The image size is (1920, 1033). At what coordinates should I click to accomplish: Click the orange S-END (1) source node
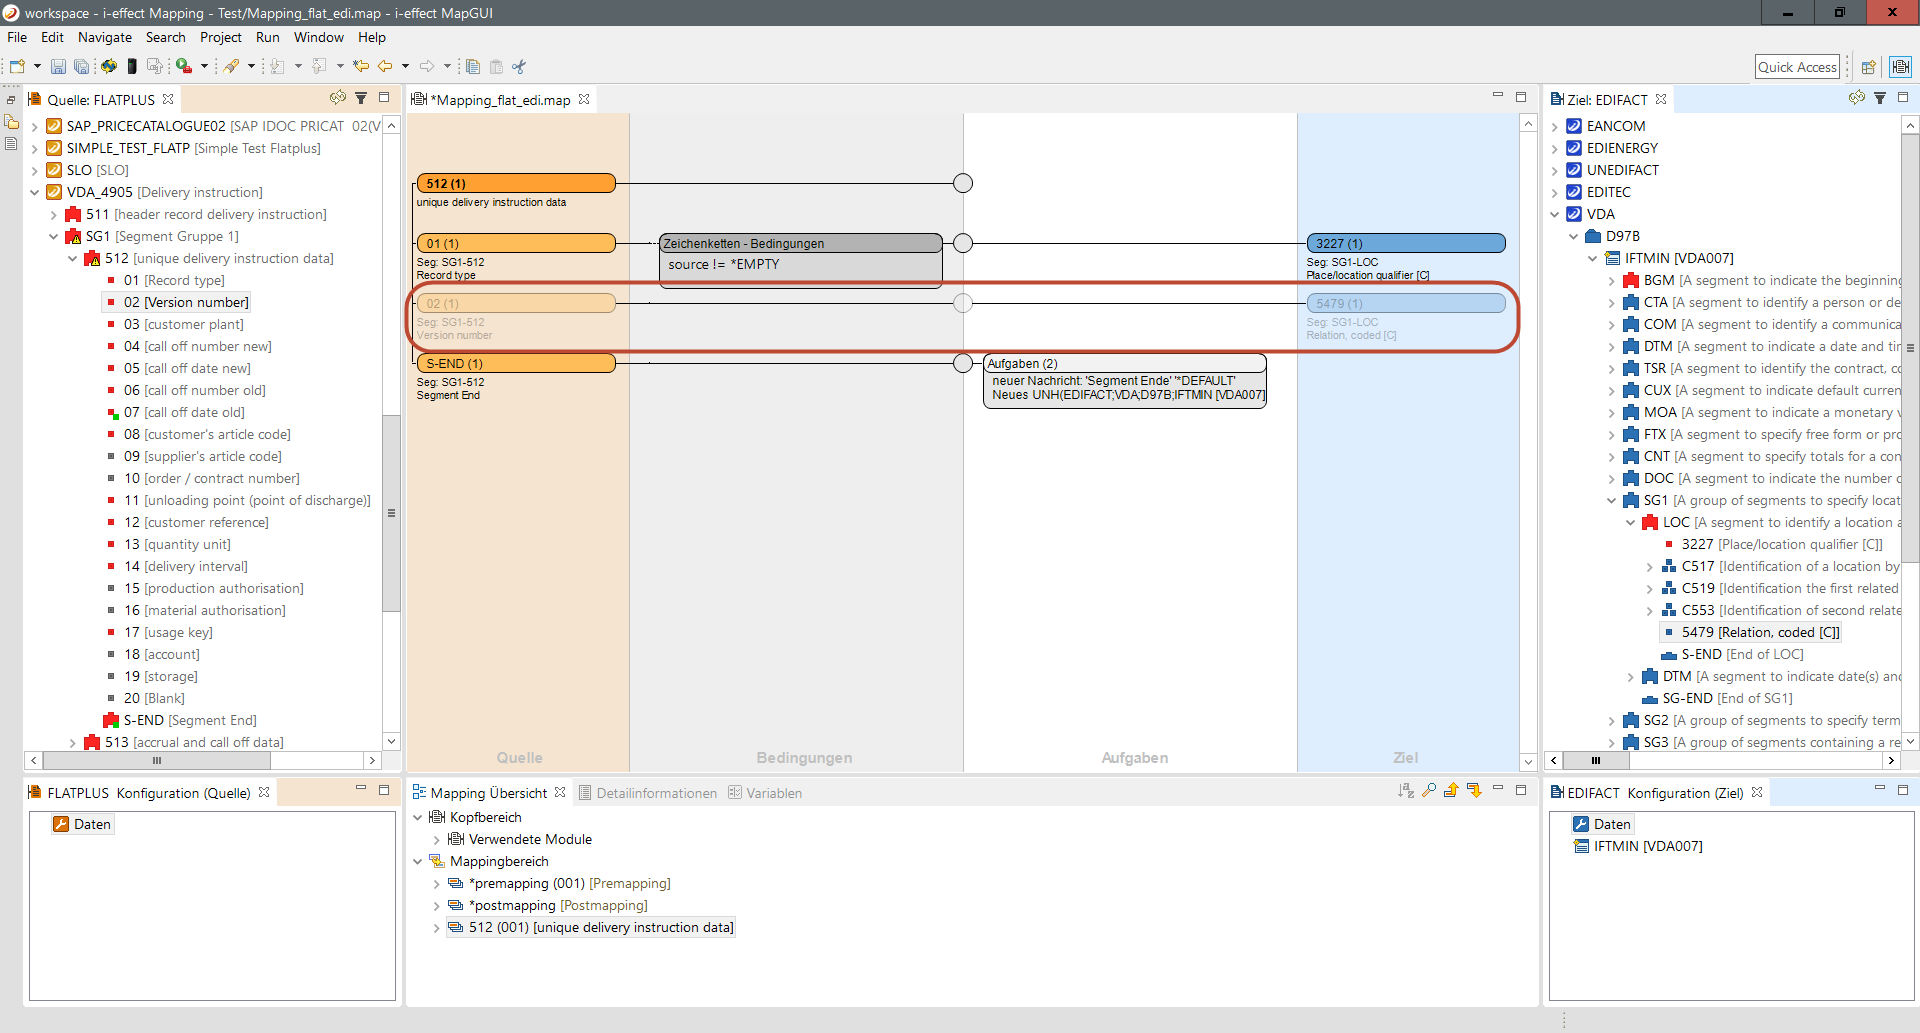tap(515, 363)
